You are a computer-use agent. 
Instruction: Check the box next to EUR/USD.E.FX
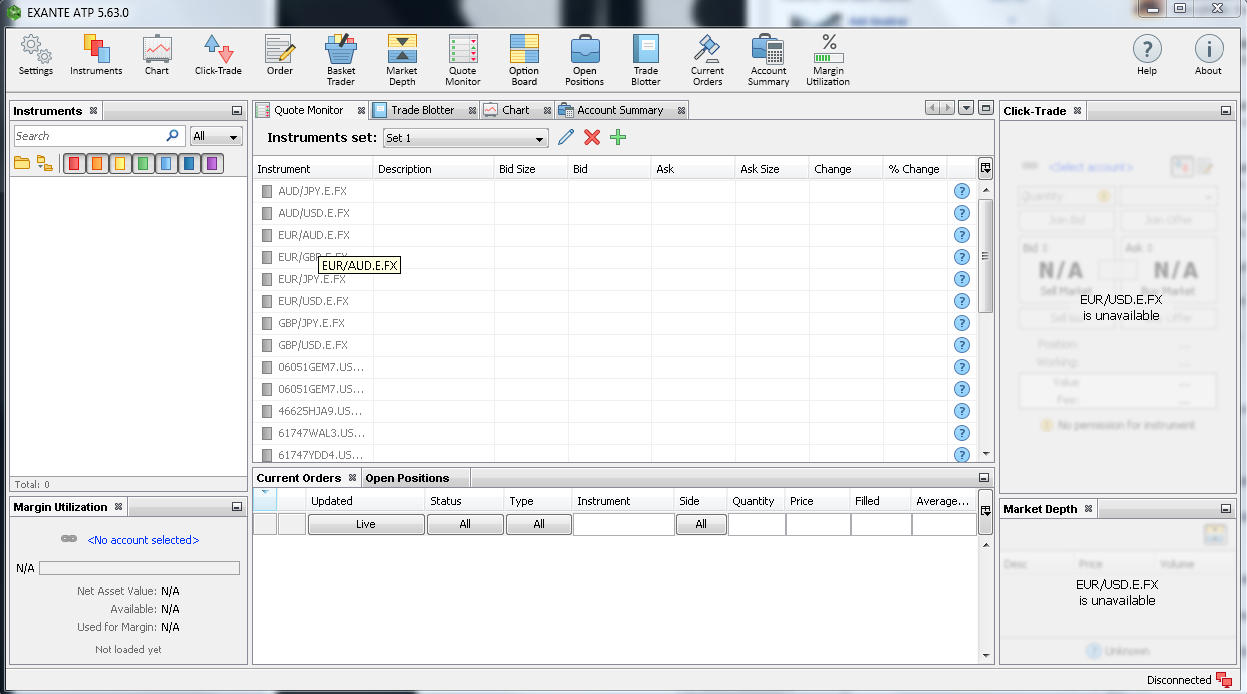click(266, 301)
